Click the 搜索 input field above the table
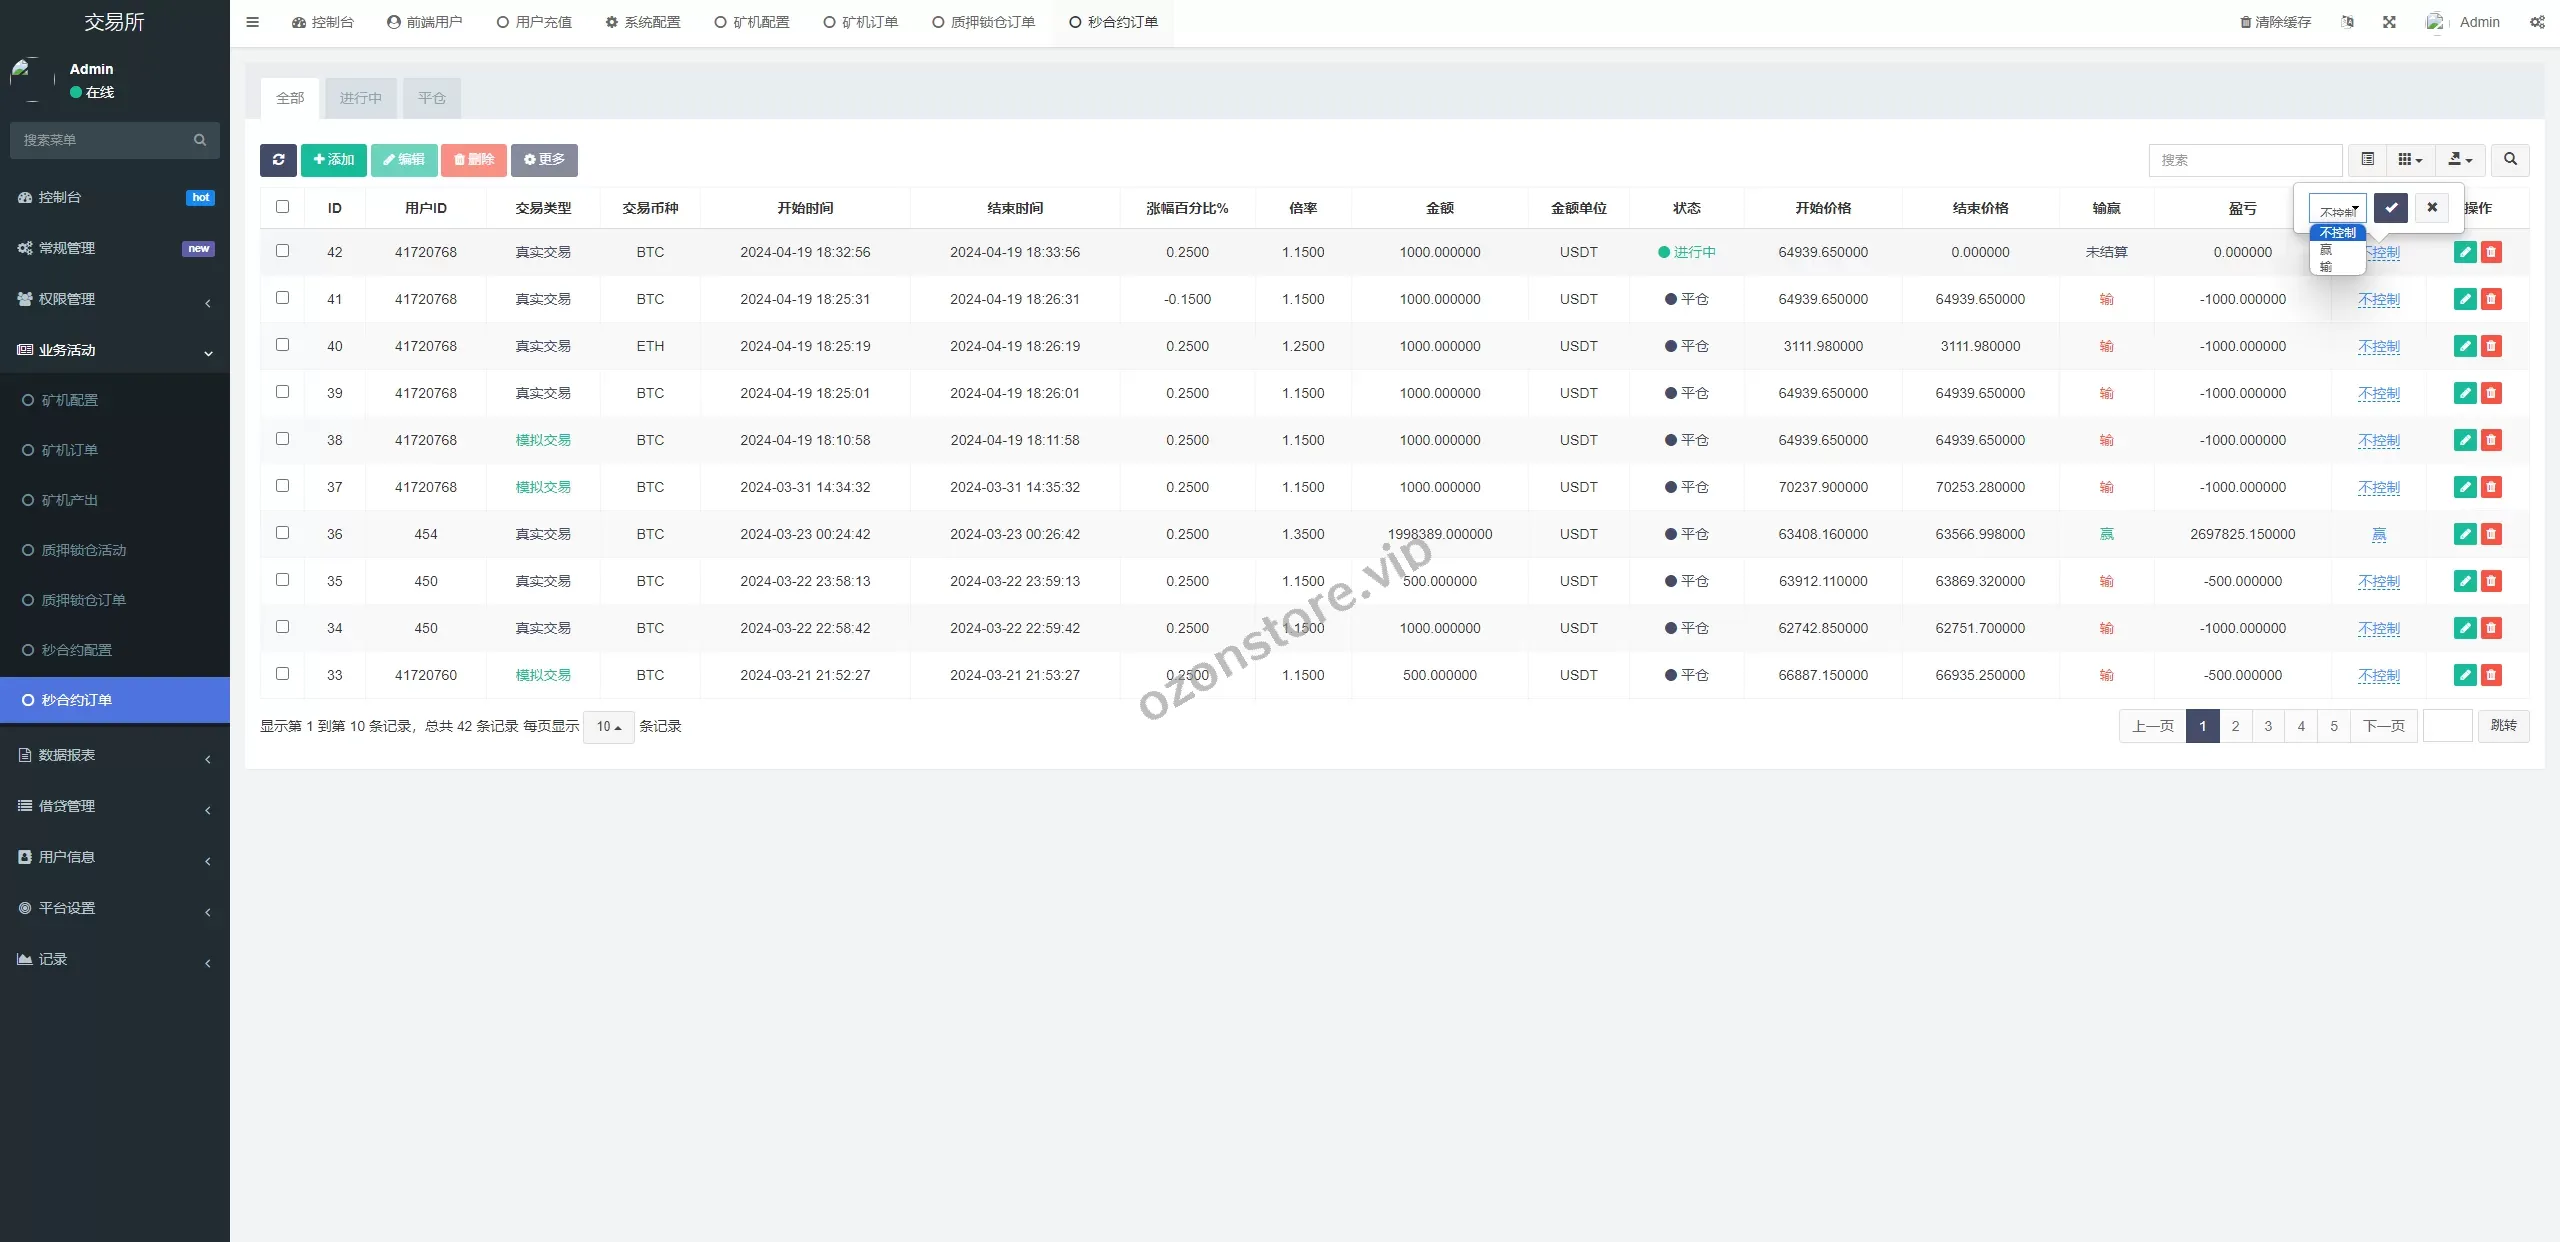Screen dimensions: 2560x1242 2244,160
